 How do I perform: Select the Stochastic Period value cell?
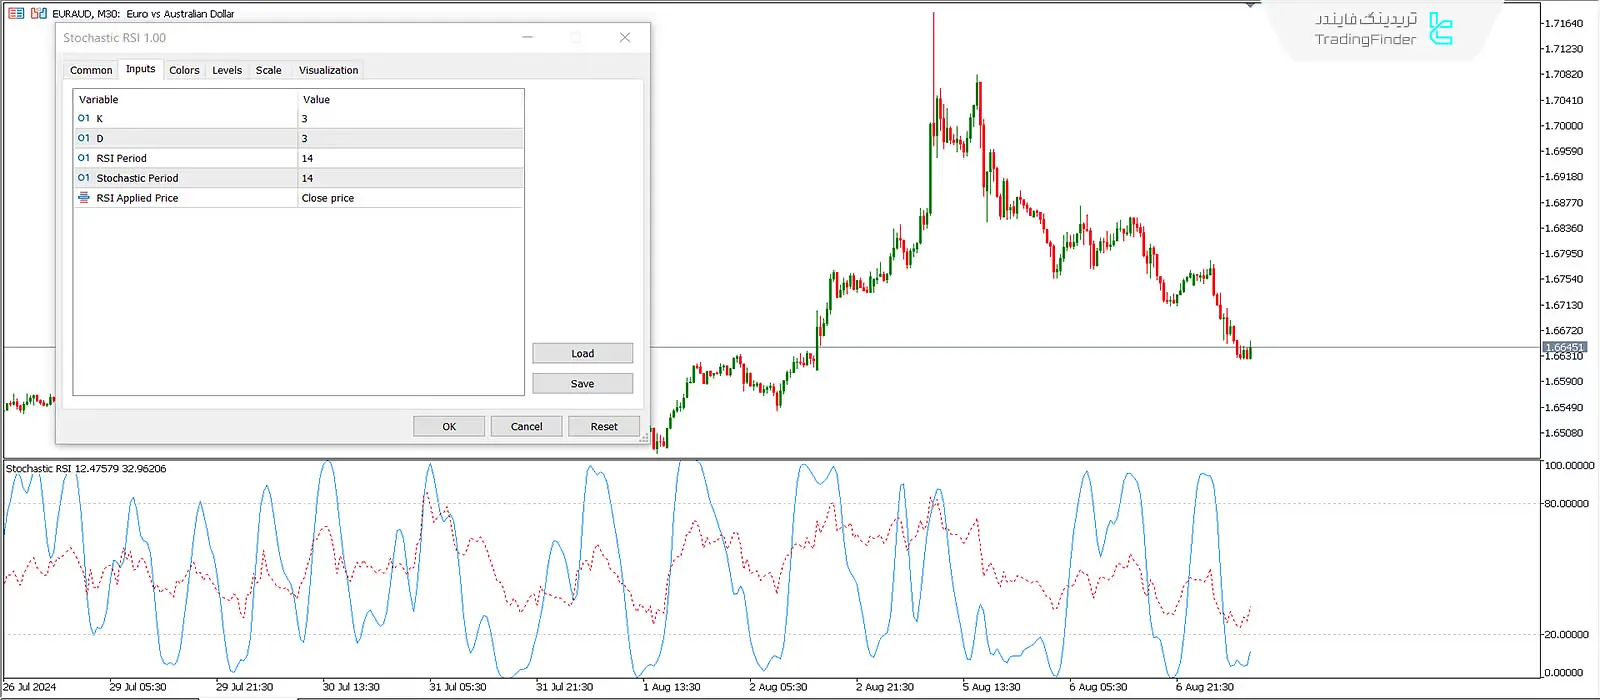point(410,178)
